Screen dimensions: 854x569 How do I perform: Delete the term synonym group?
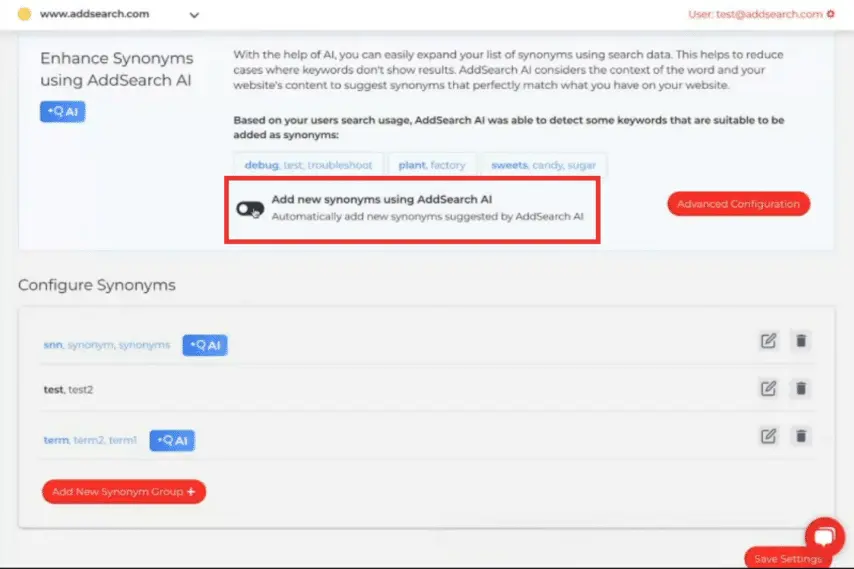801,435
